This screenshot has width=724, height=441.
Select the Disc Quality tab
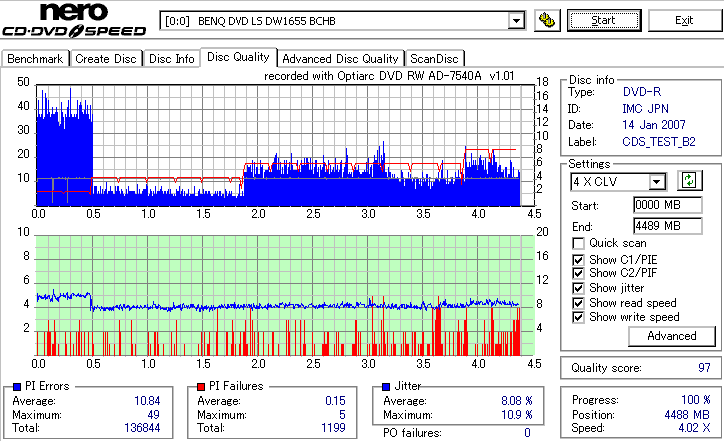pos(238,57)
